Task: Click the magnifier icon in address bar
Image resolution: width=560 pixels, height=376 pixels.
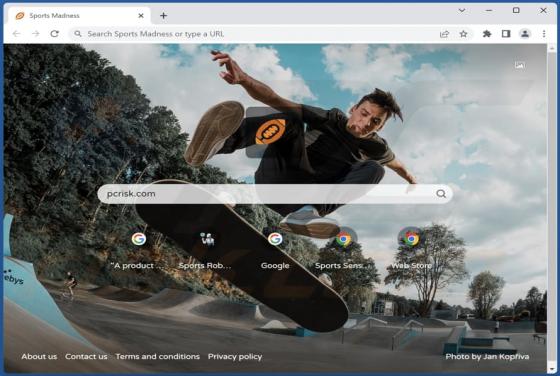Action: click(x=78, y=34)
